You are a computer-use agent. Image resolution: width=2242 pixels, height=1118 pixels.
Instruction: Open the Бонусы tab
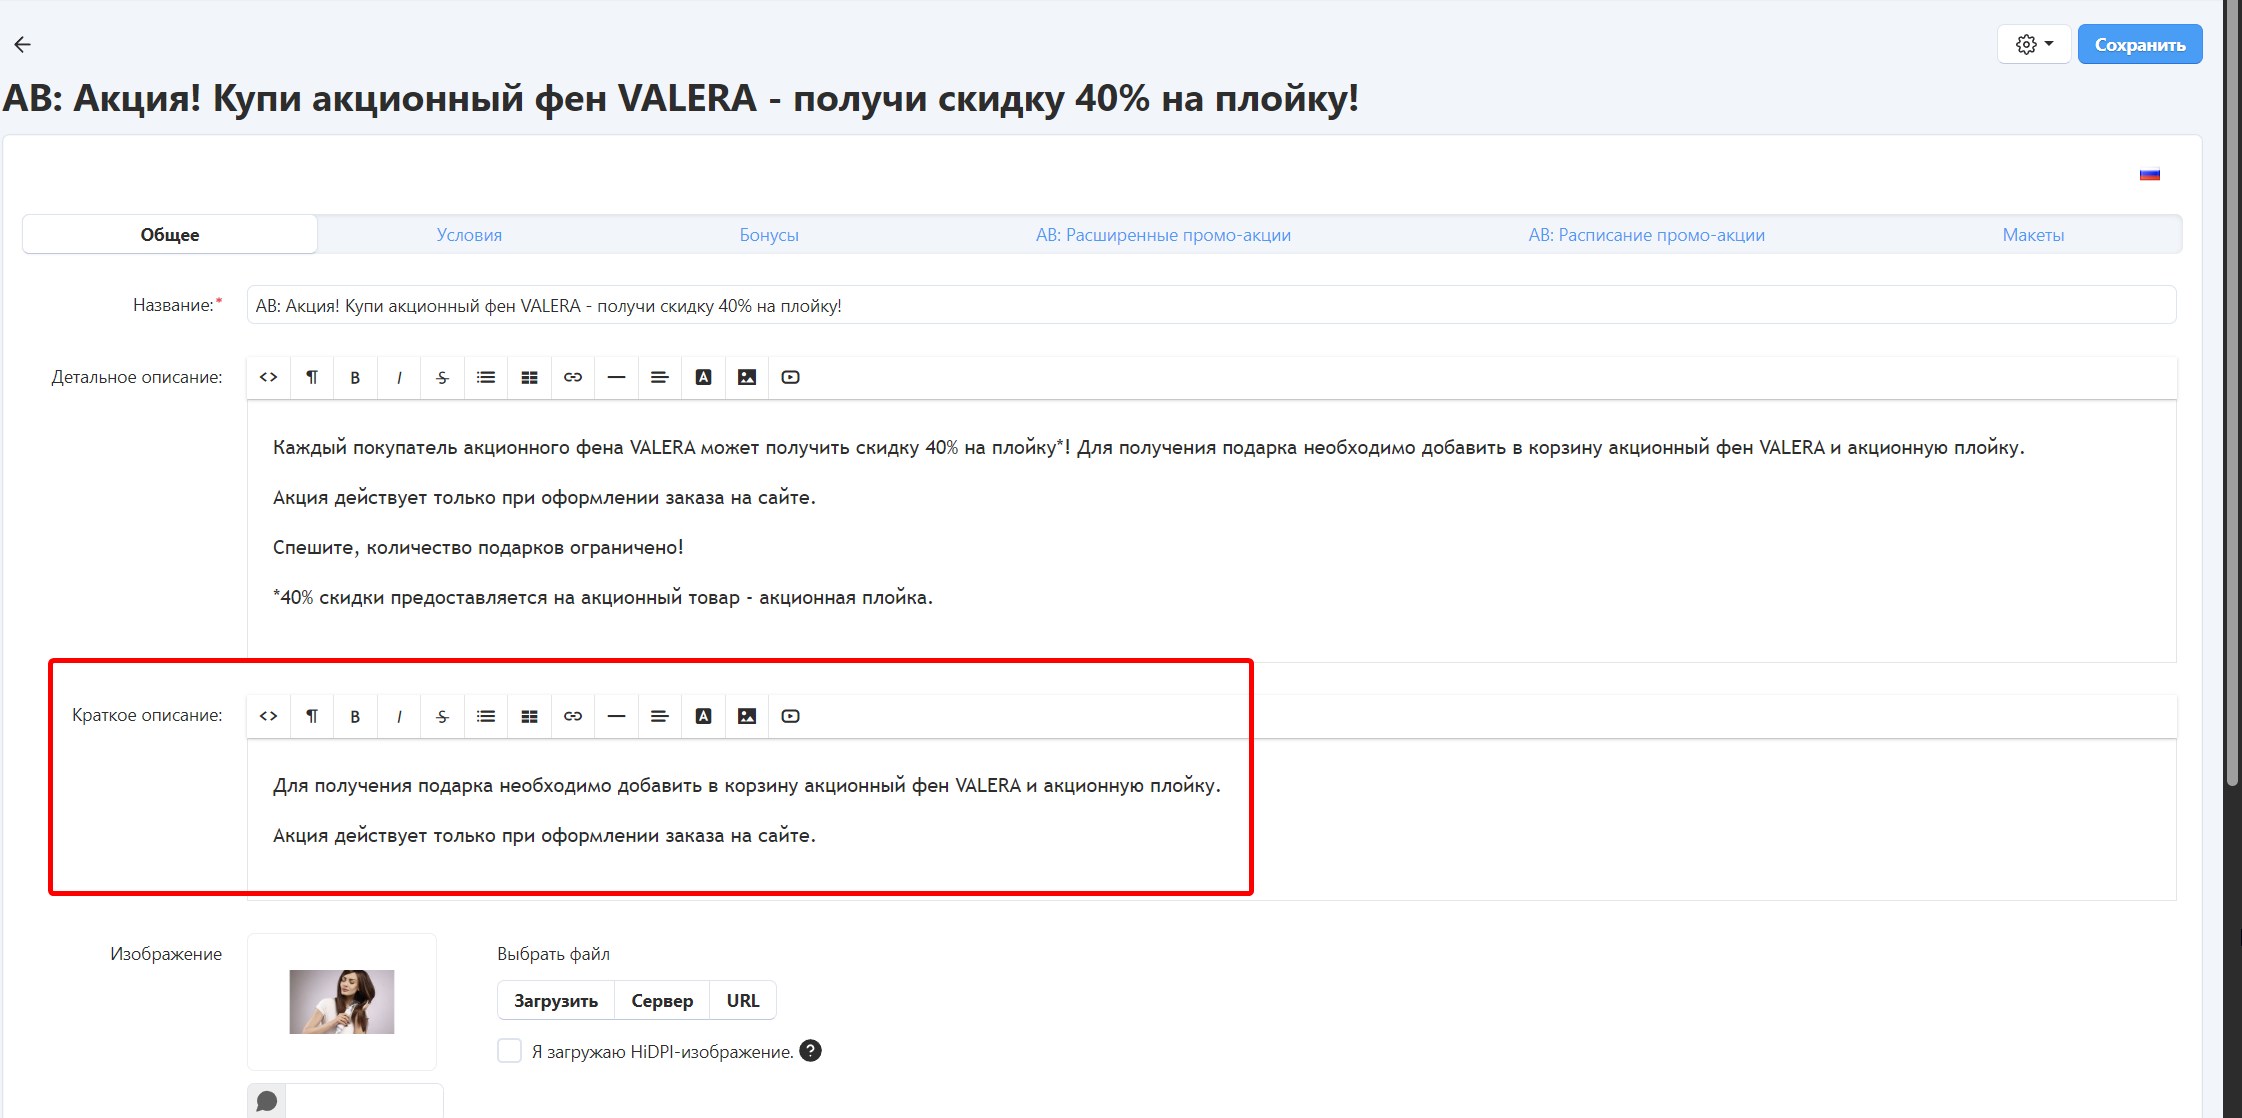(x=769, y=235)
